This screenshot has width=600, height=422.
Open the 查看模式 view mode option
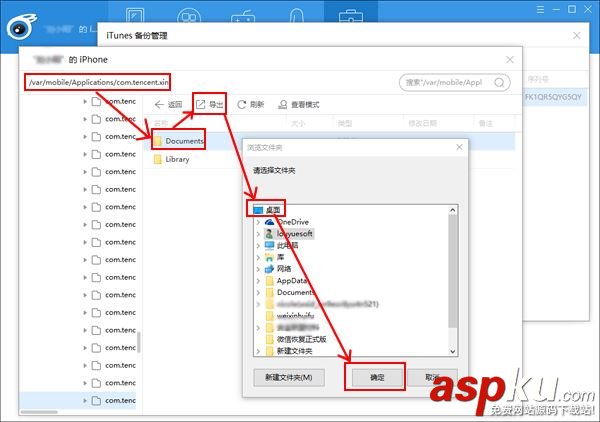tap(298, 104)
